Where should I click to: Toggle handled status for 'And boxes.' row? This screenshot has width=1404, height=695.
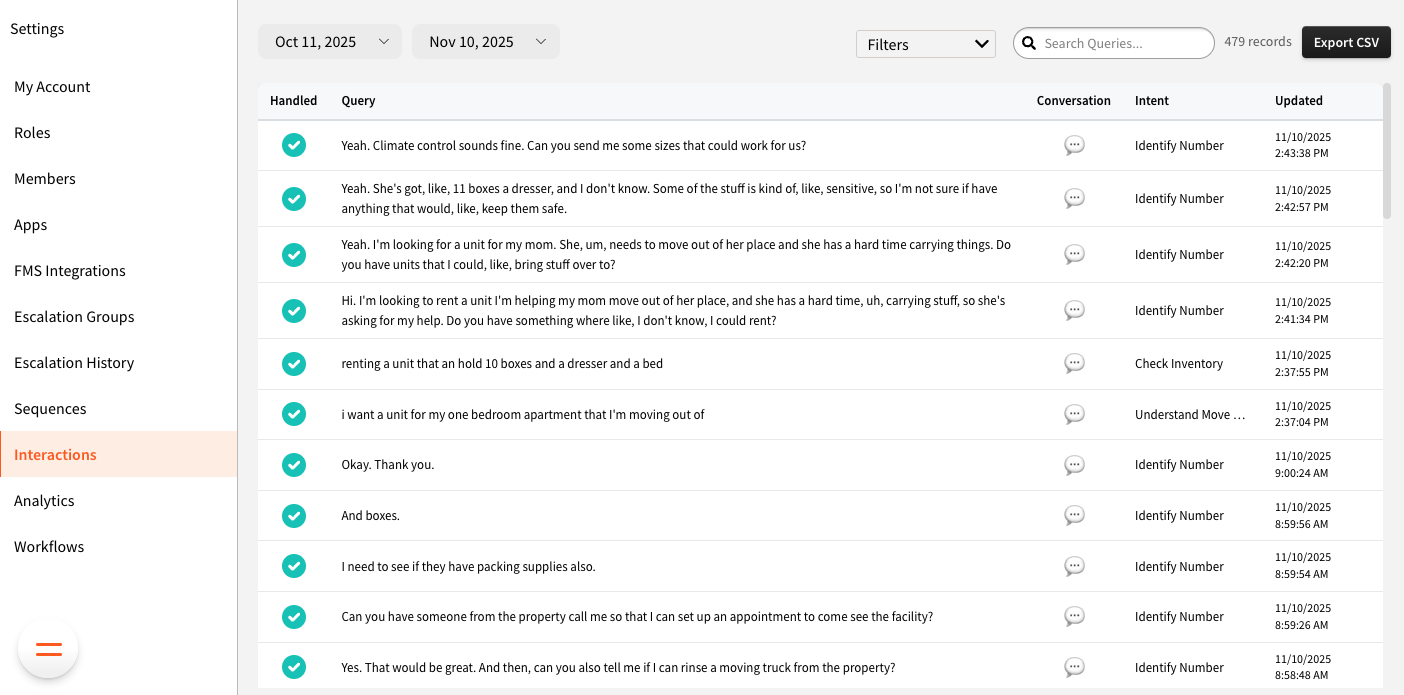pyautogui.click(x=293, y=516)
